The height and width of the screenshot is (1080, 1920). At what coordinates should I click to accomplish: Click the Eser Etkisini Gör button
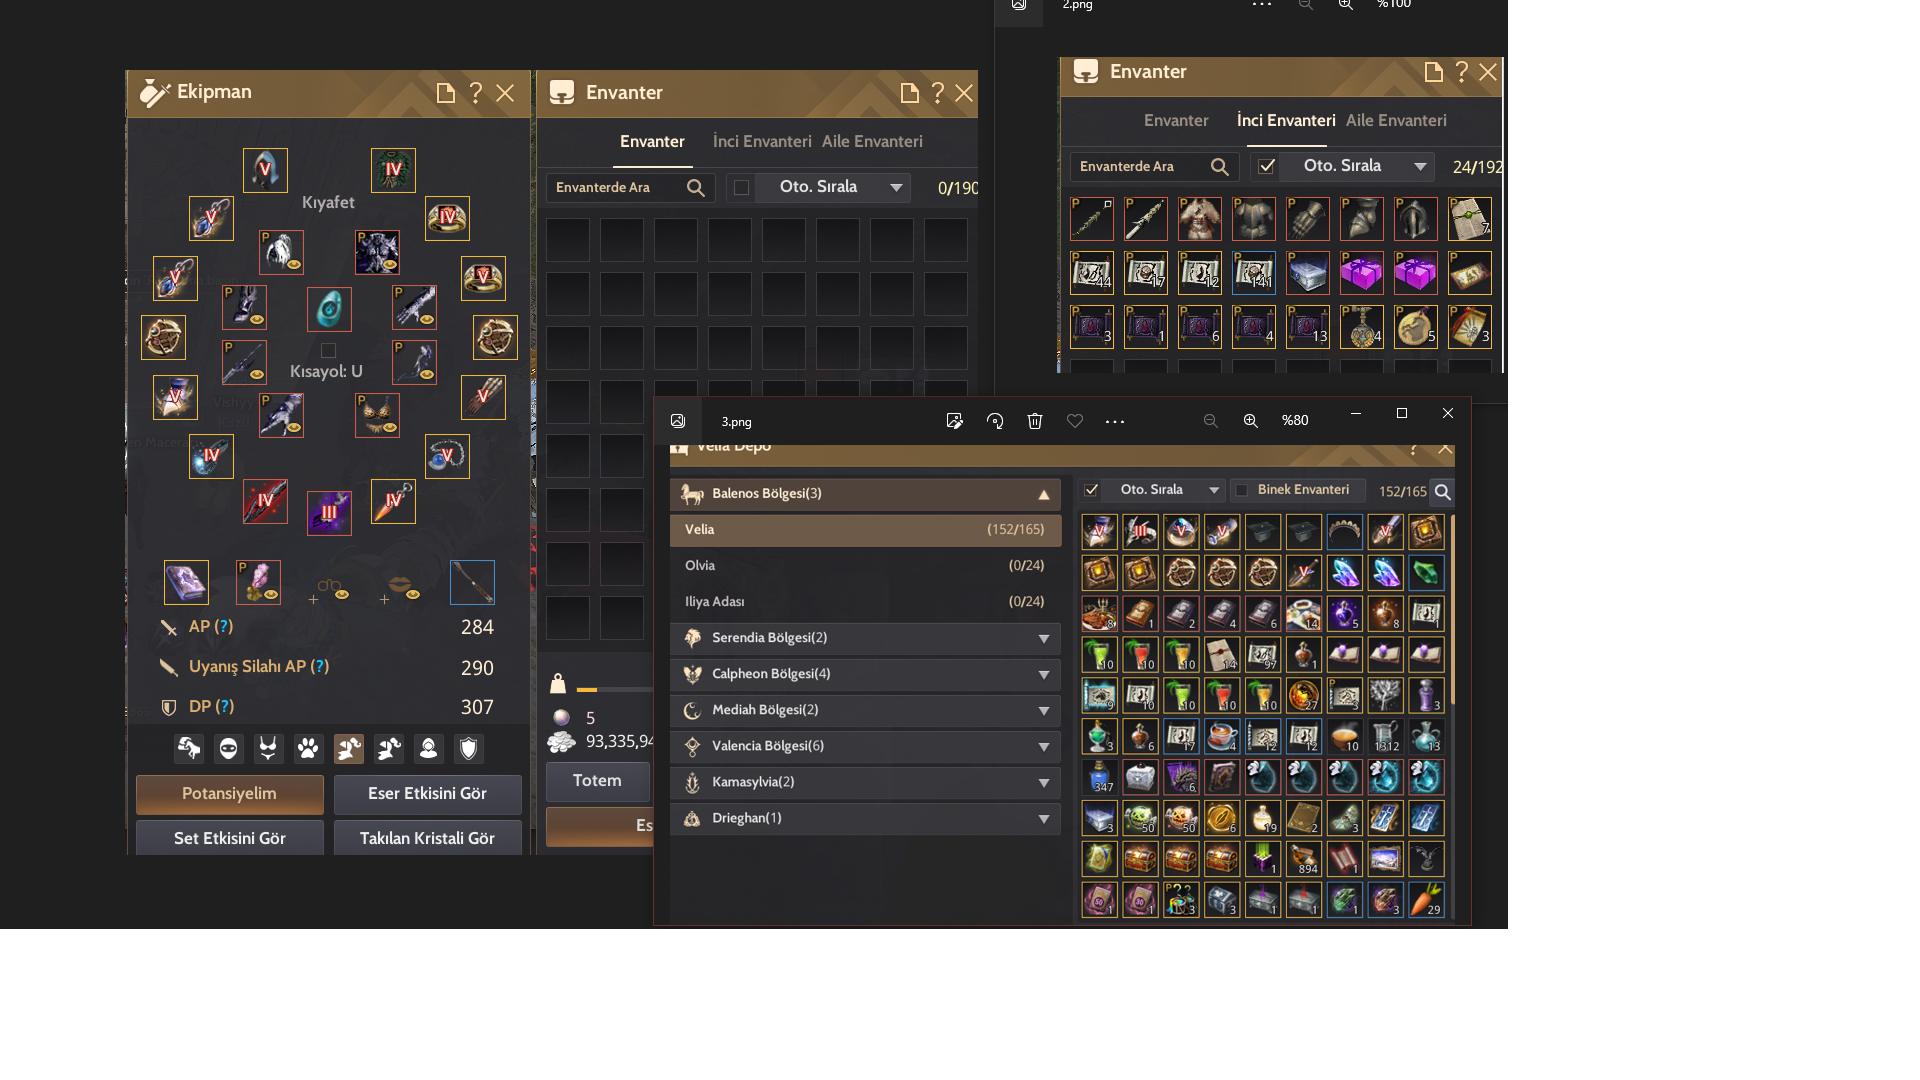click(428, 794)
